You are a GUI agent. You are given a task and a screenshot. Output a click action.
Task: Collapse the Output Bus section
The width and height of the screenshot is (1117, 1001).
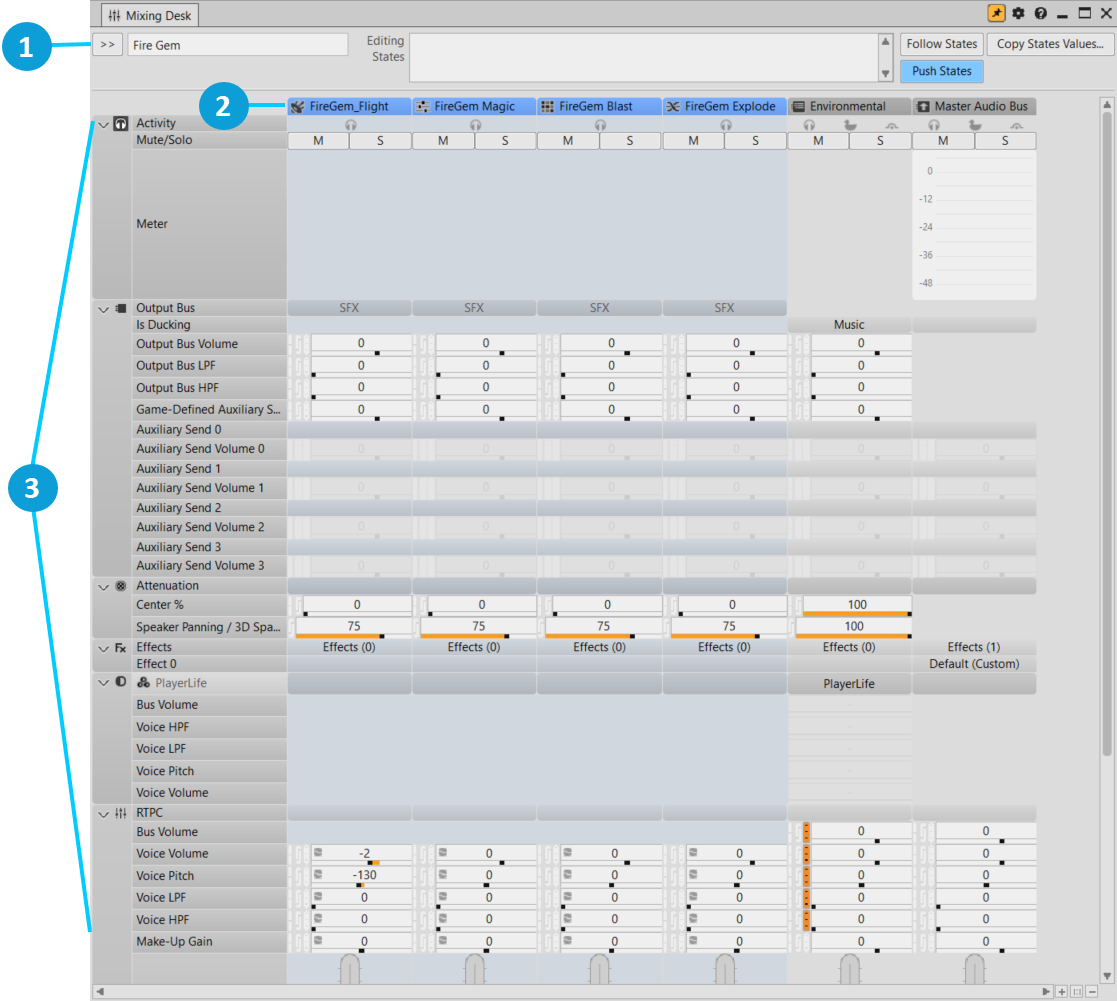coord(103,309)
